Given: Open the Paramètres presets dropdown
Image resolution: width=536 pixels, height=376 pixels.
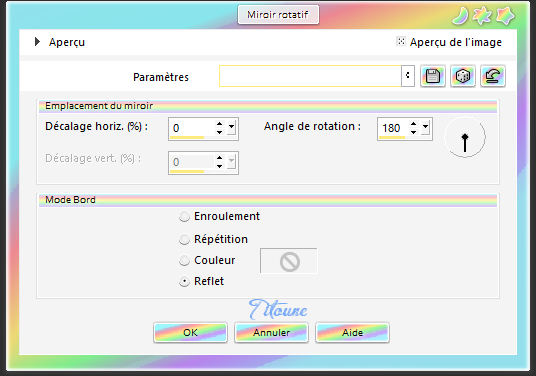Looking at the screenshot, I should coord(407,76).
